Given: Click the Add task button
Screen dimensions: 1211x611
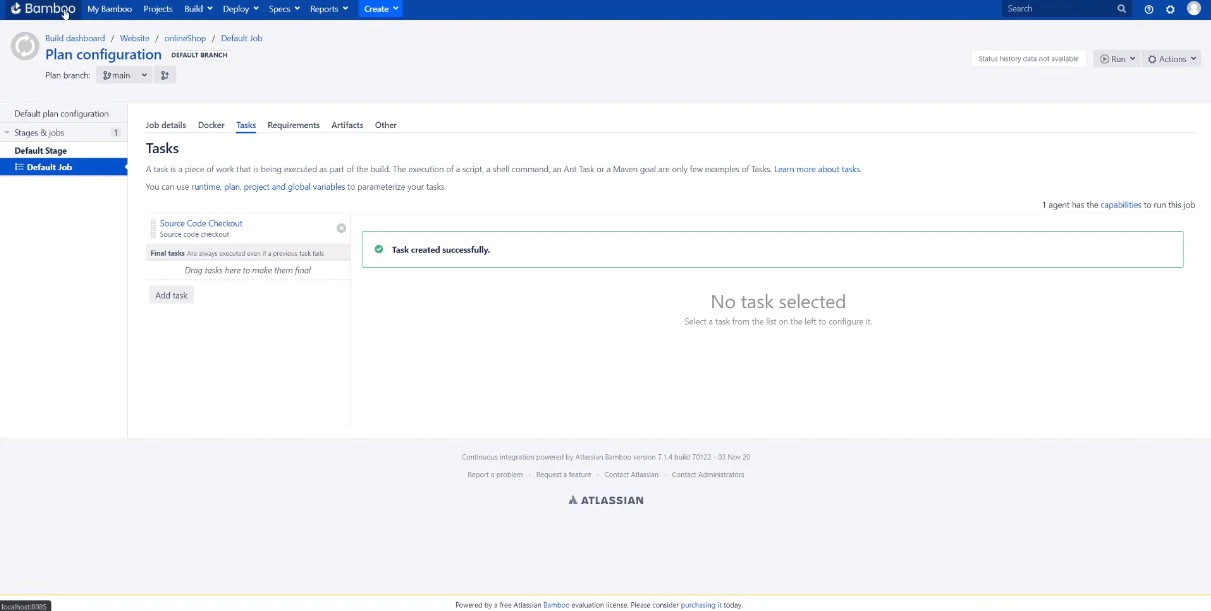Looking at the screenshot, I should click(171, 295).
